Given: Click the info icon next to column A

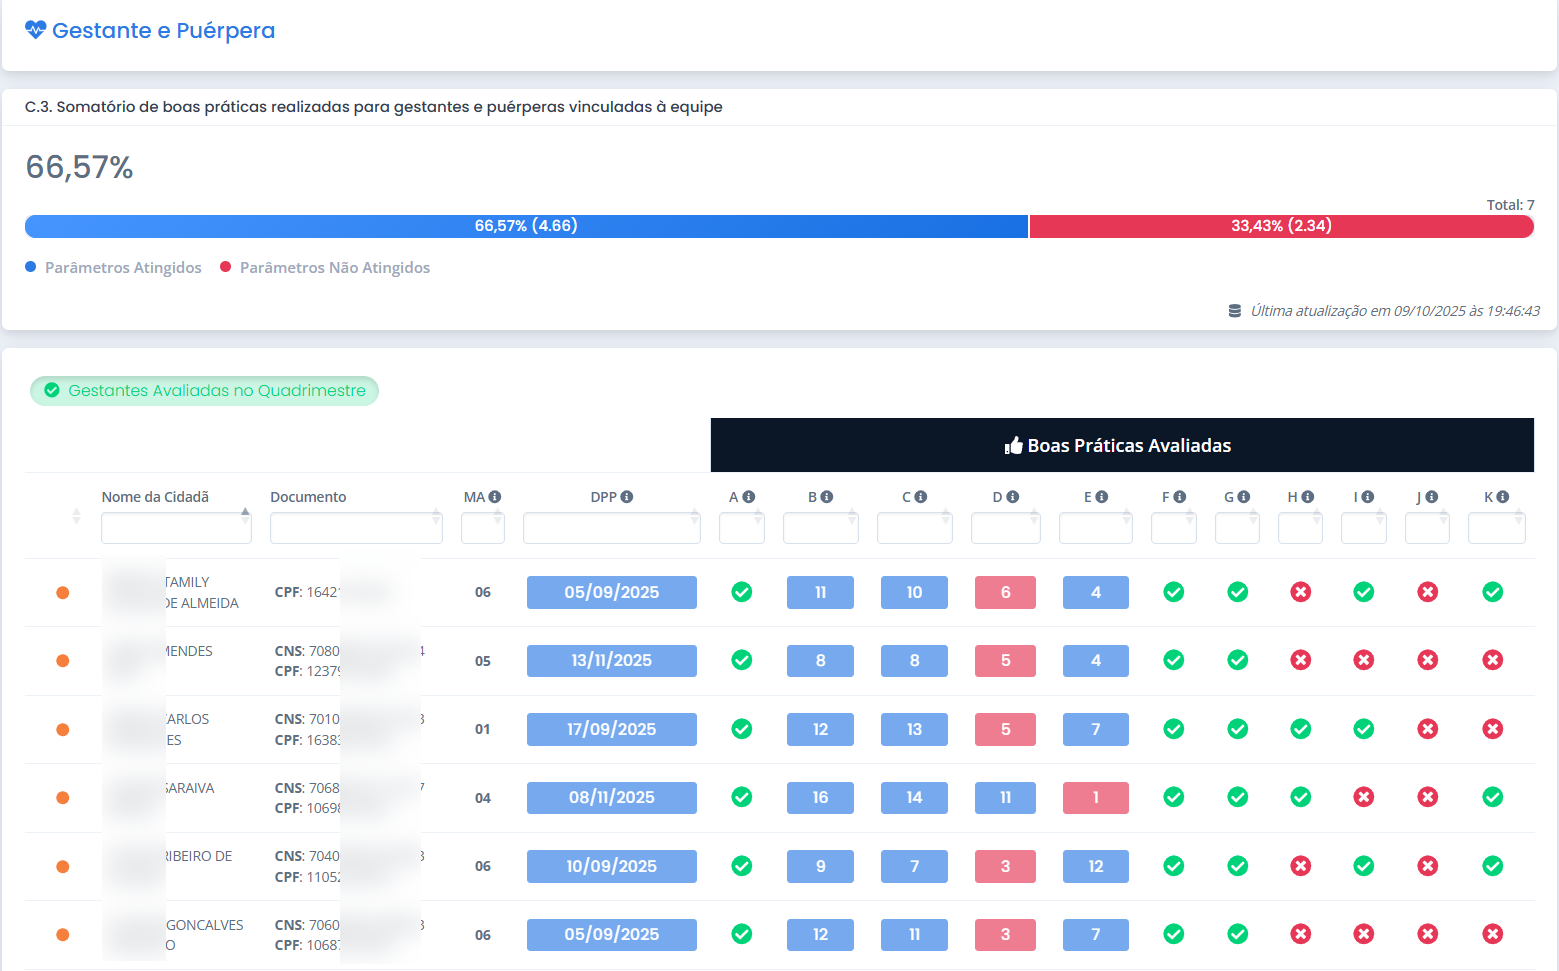Looking at the screenshot, I should click(x=750, y=496).
